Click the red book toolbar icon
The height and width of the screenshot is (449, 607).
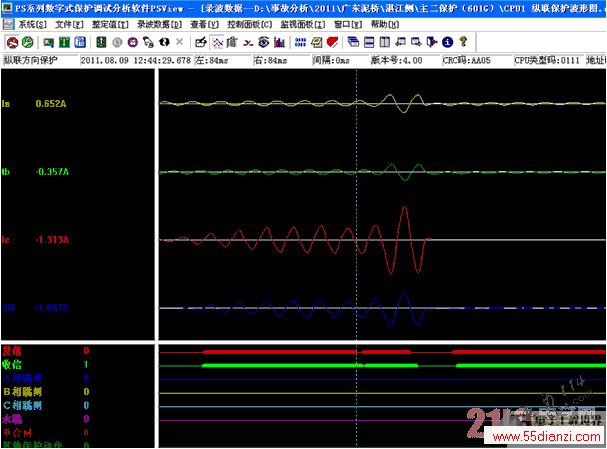[332, 42]
